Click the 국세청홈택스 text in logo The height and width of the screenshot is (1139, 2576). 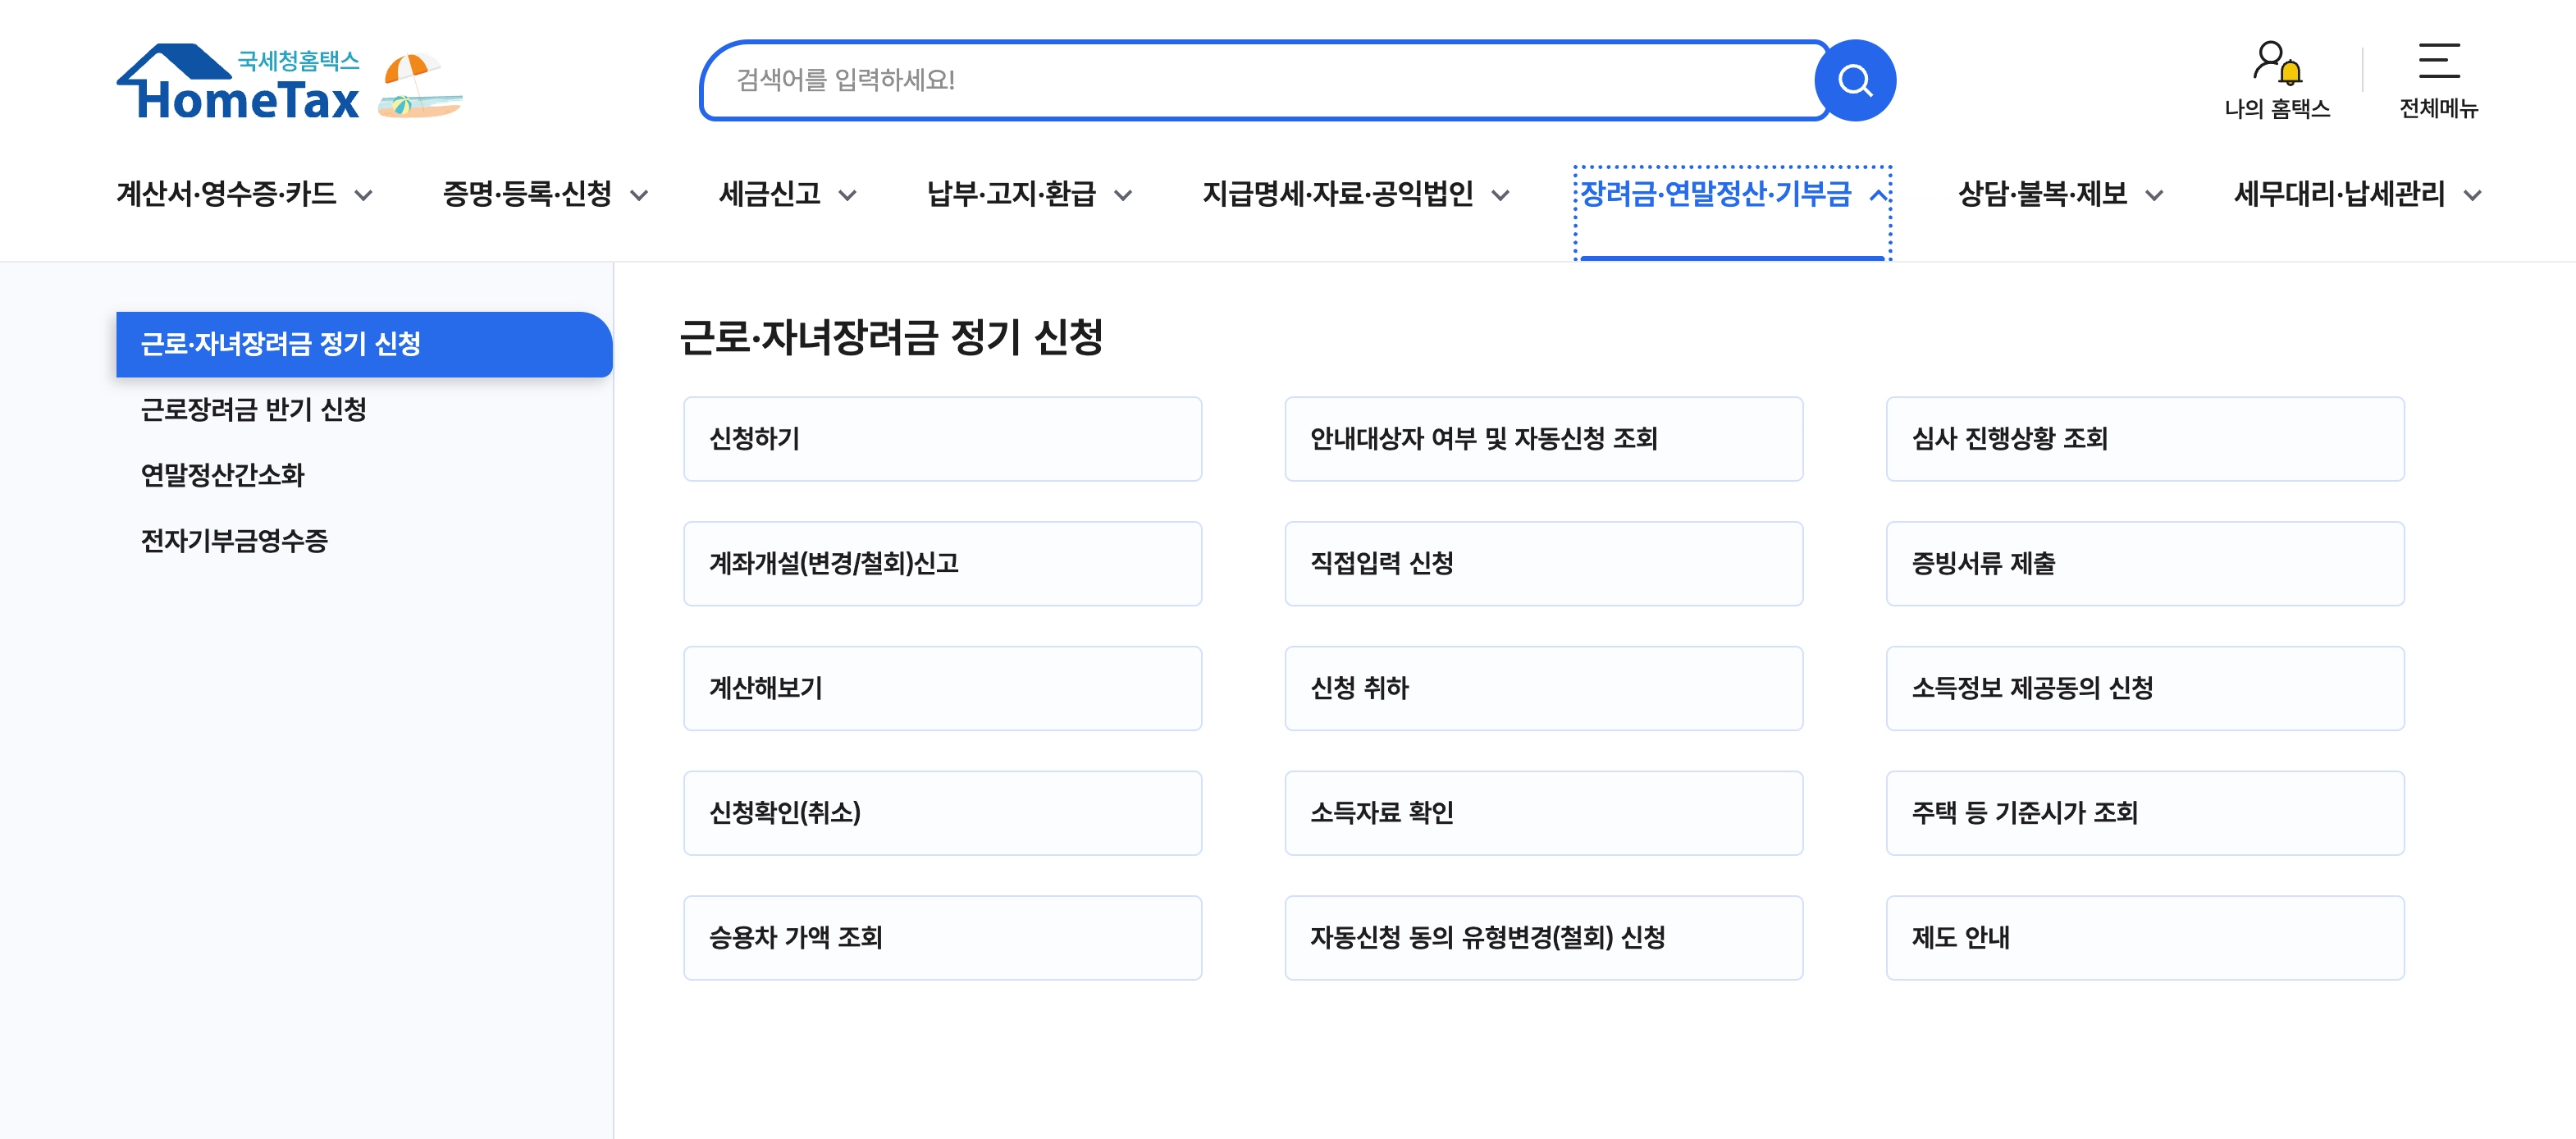pos(298,61)
